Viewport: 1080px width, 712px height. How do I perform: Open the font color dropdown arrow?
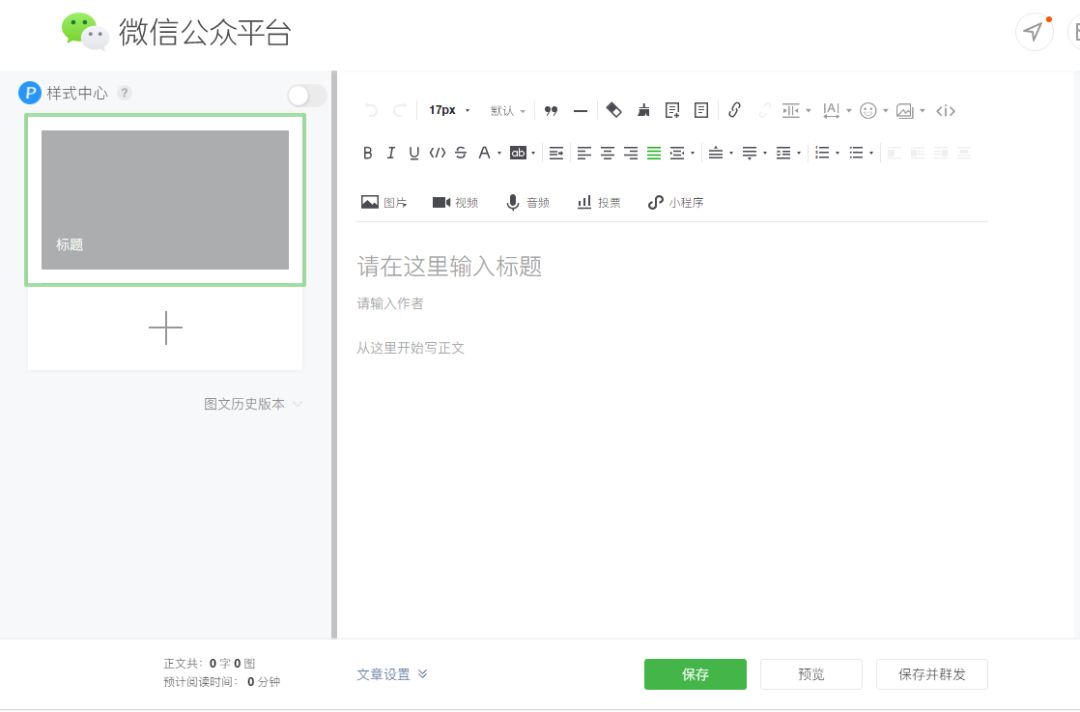click(499, 153)
